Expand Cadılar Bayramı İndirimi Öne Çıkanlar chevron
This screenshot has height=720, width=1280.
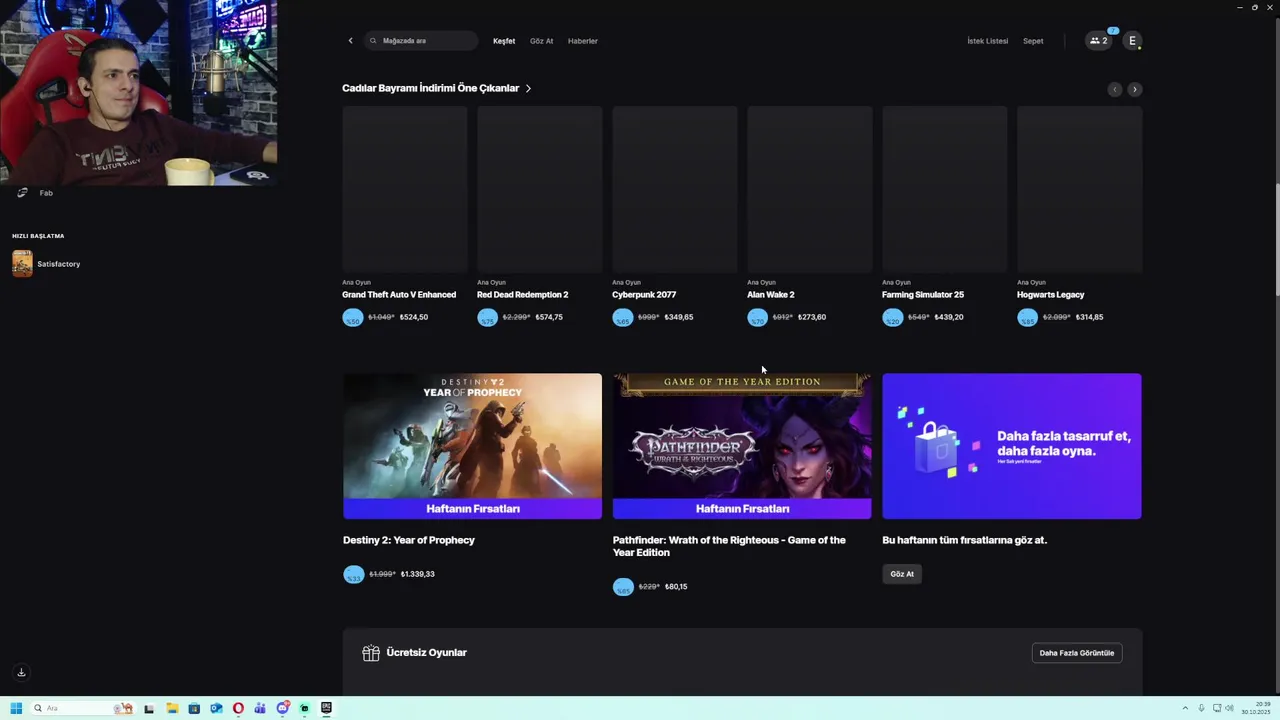point(528,89)
